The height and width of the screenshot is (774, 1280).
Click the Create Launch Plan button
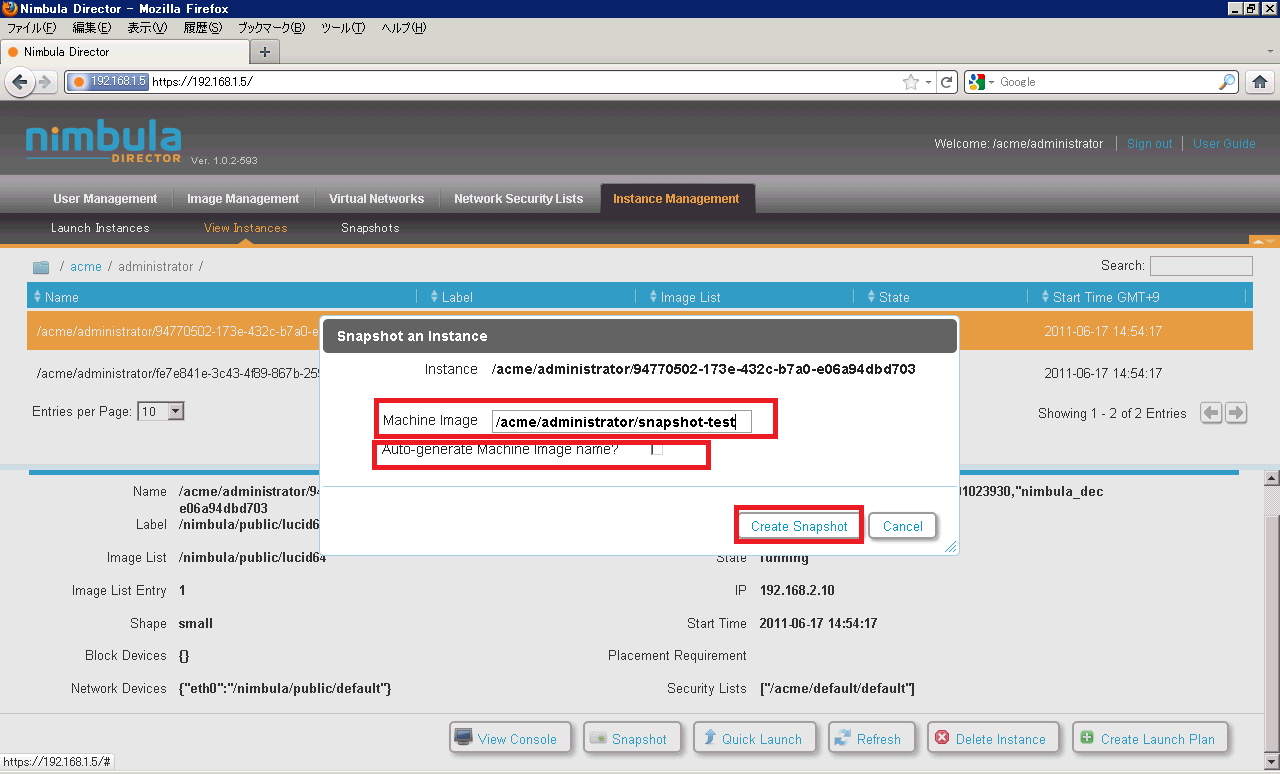coord(1150,739)
